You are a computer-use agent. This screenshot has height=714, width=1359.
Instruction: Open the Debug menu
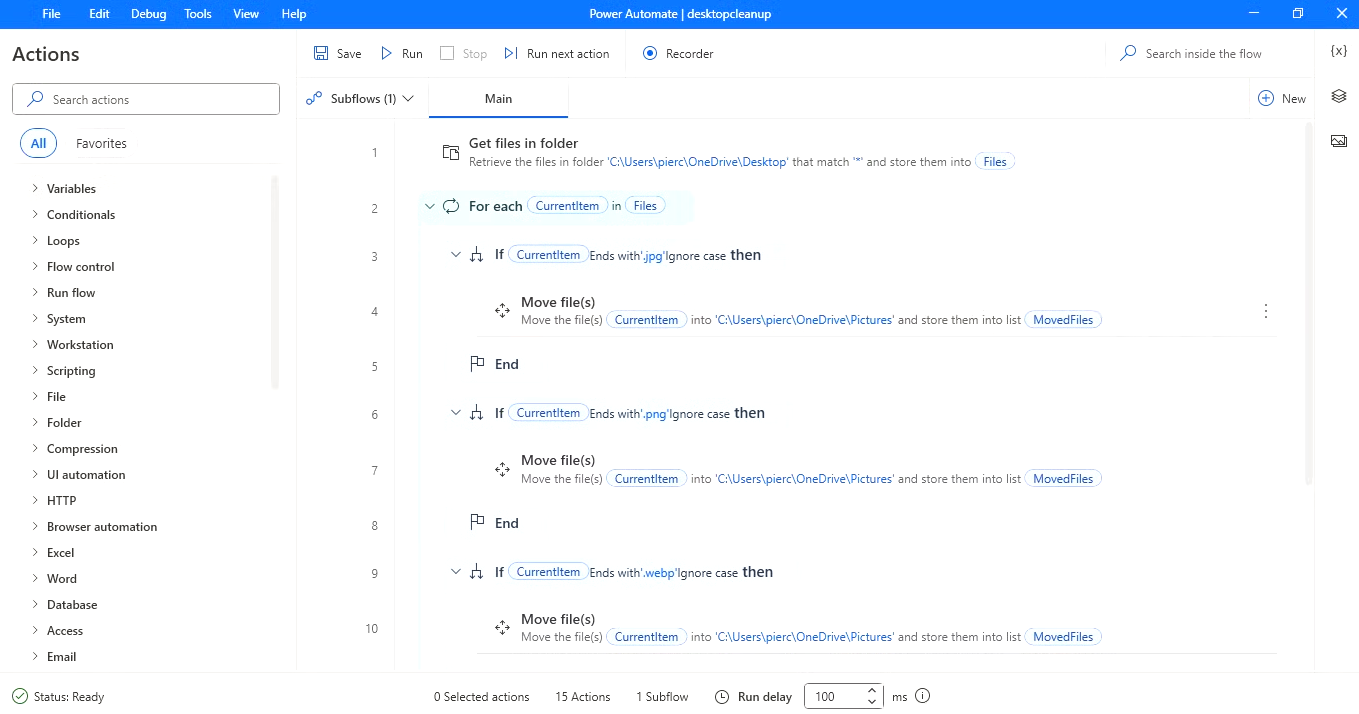click(x=149, y=14)
